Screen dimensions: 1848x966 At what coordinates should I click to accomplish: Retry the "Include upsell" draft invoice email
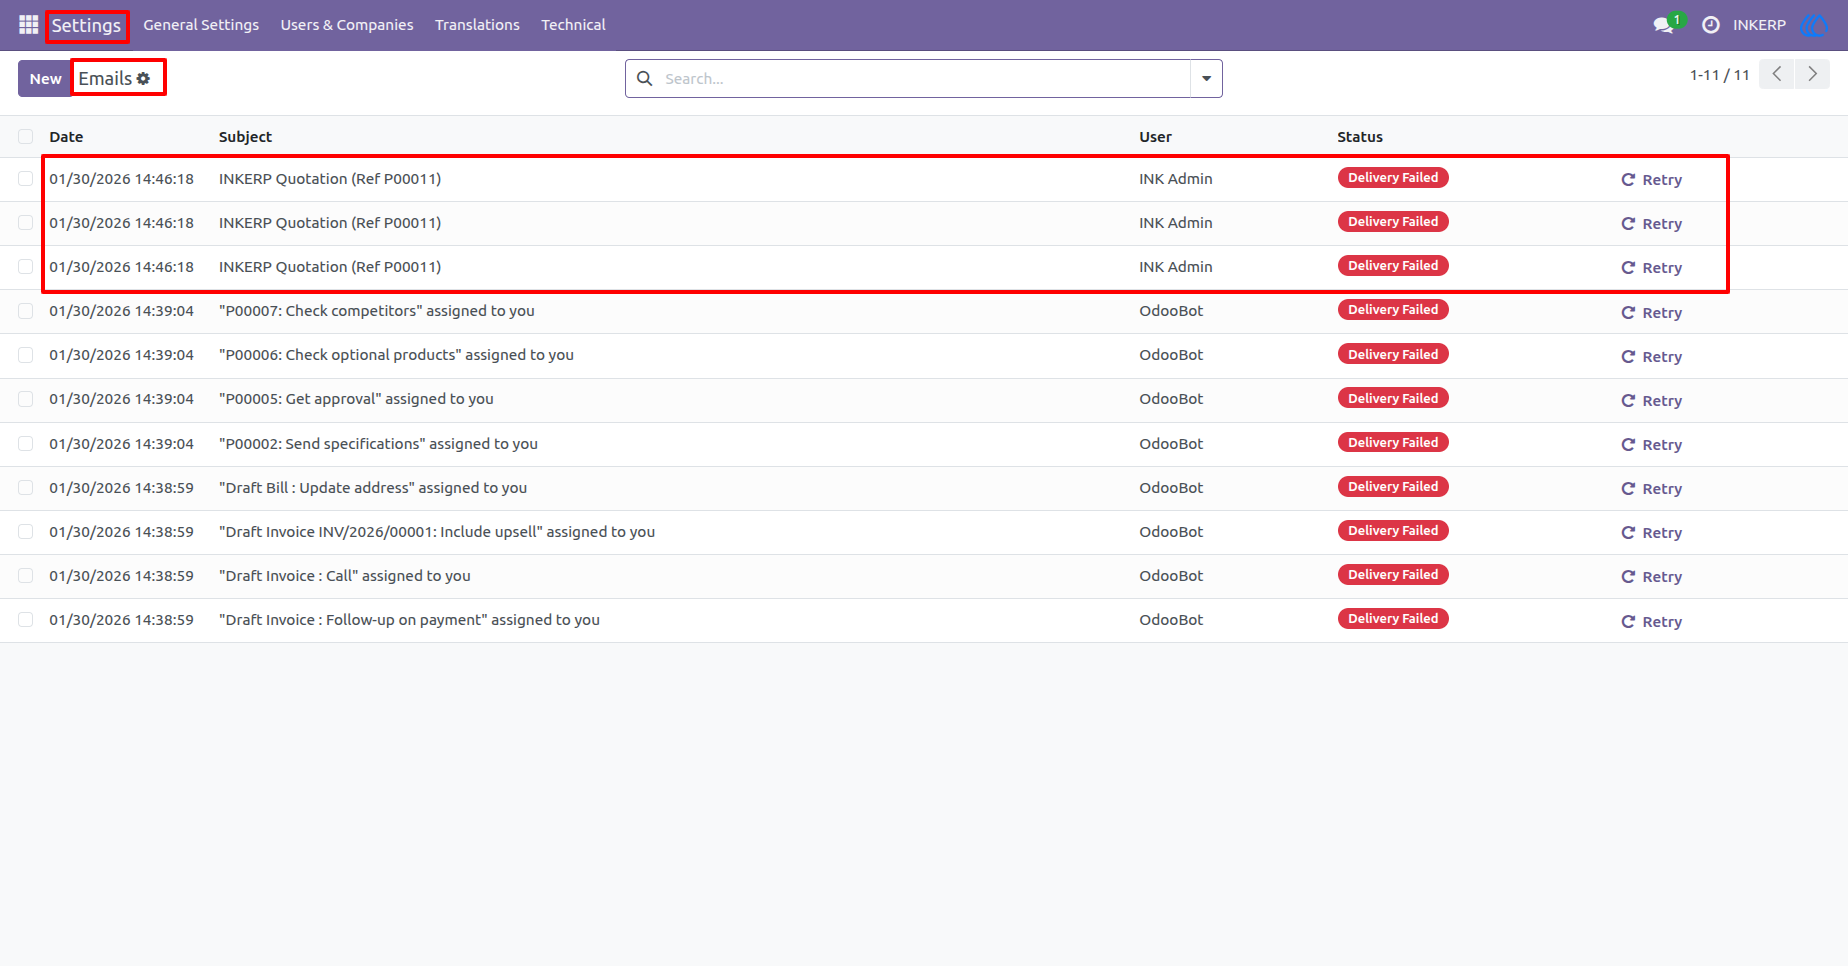pos(1651,533)
